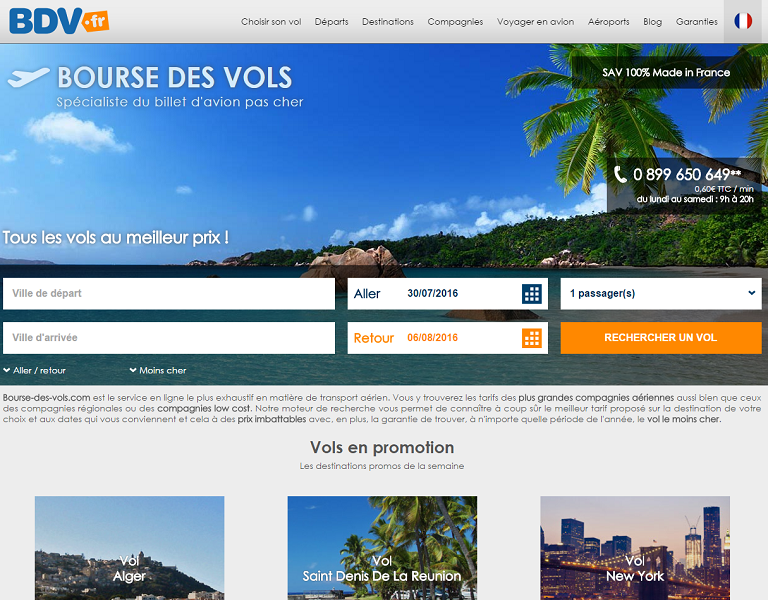This screenshot has height=600, width=768.
Task: Click the phone icon next to 0 899 650 649
Action: 620,174
